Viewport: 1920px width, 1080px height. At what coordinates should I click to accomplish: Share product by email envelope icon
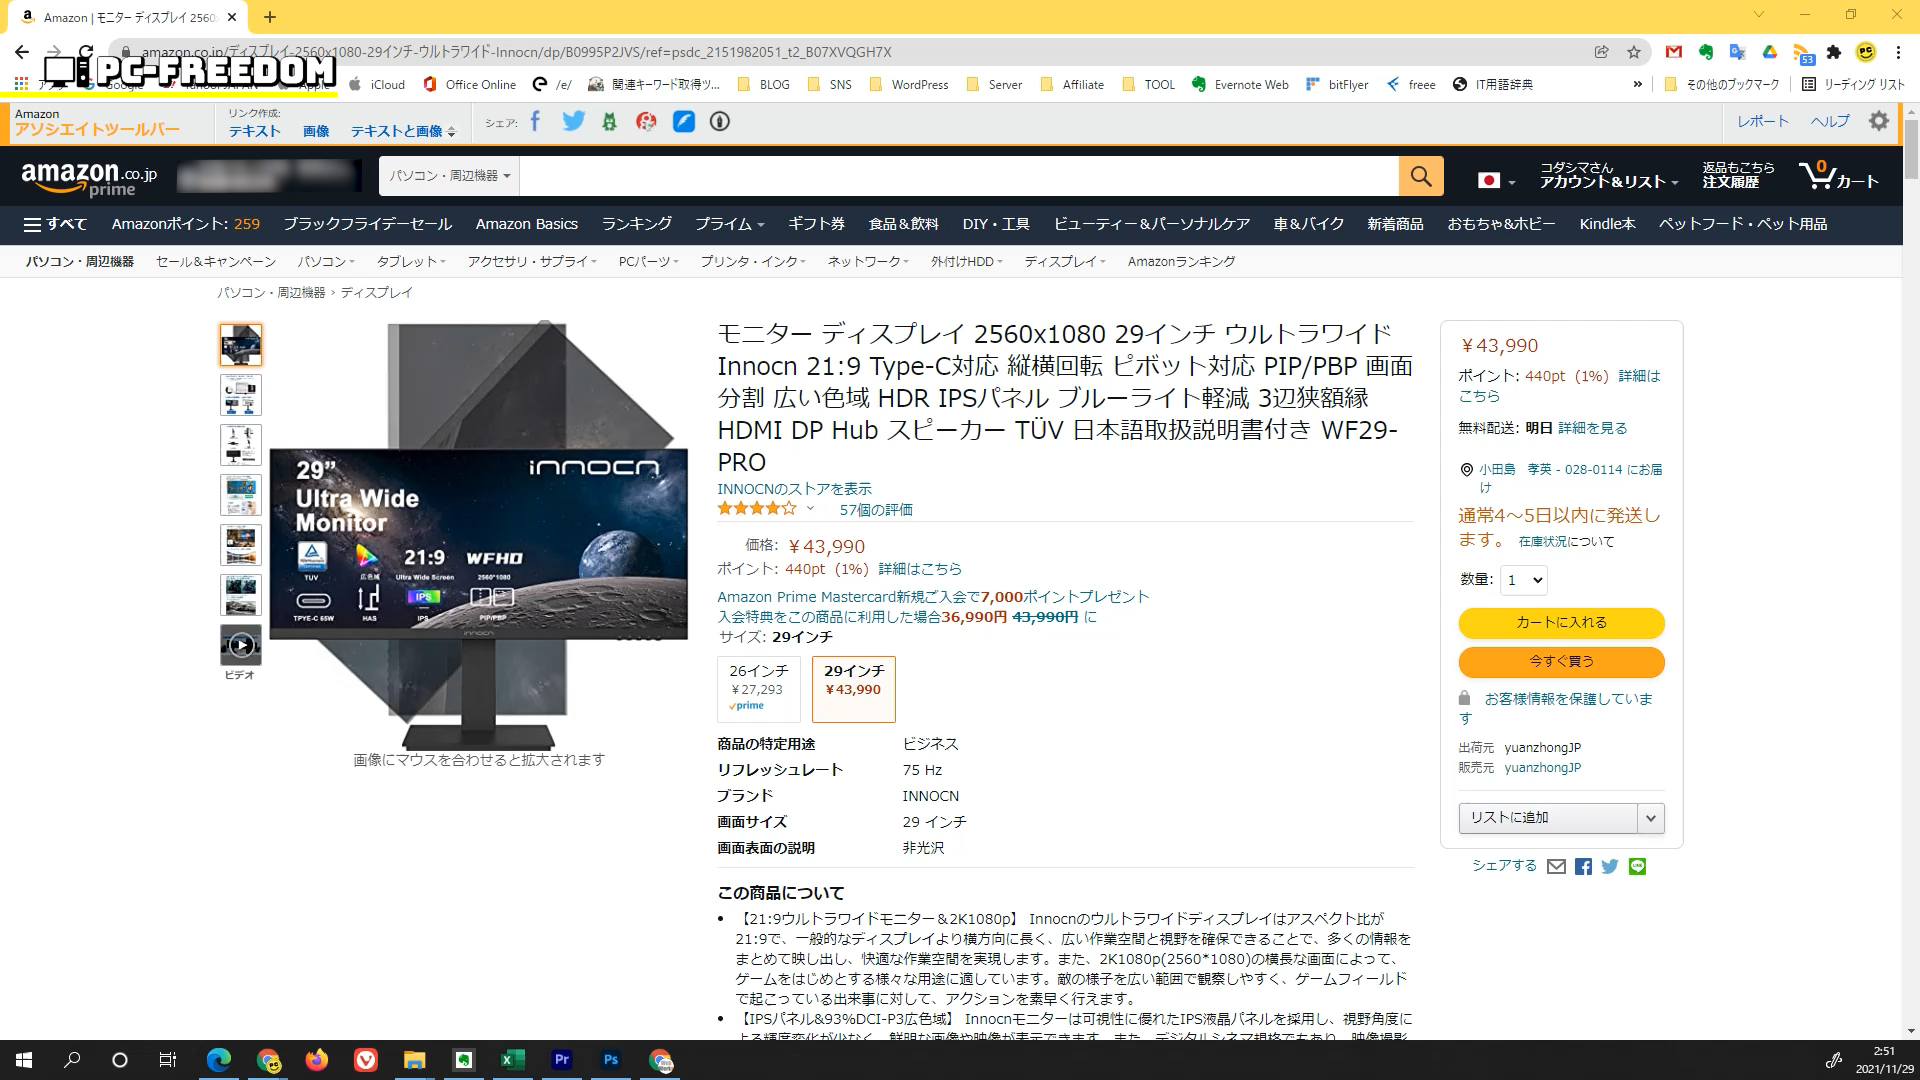click(1556, 867)
